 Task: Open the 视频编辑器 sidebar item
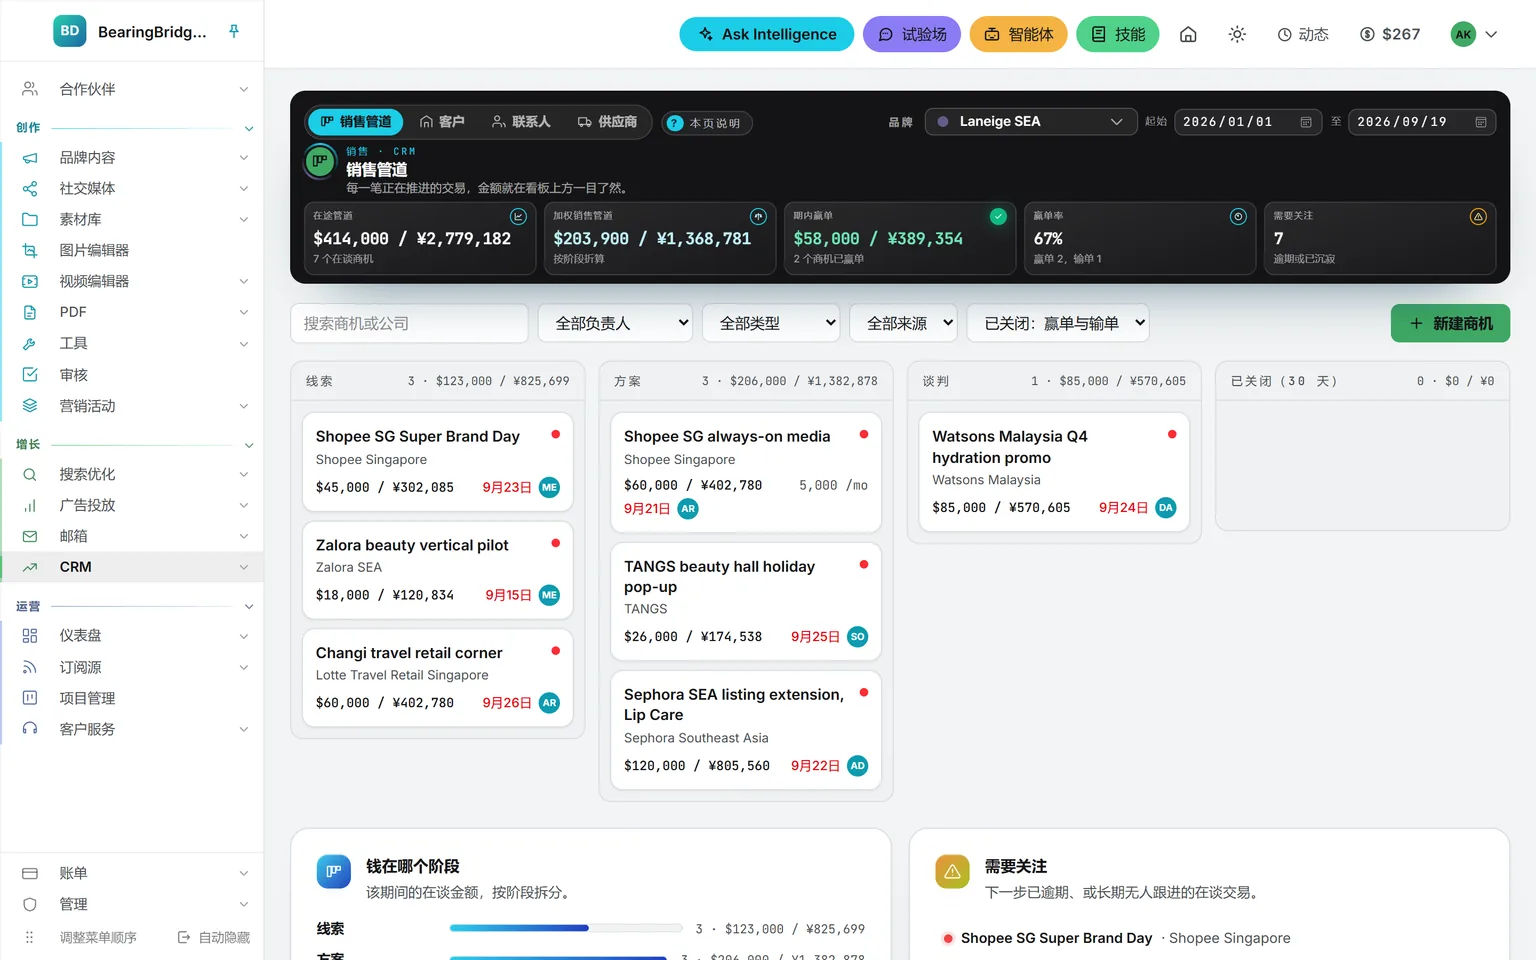click(x=133, y=281)
